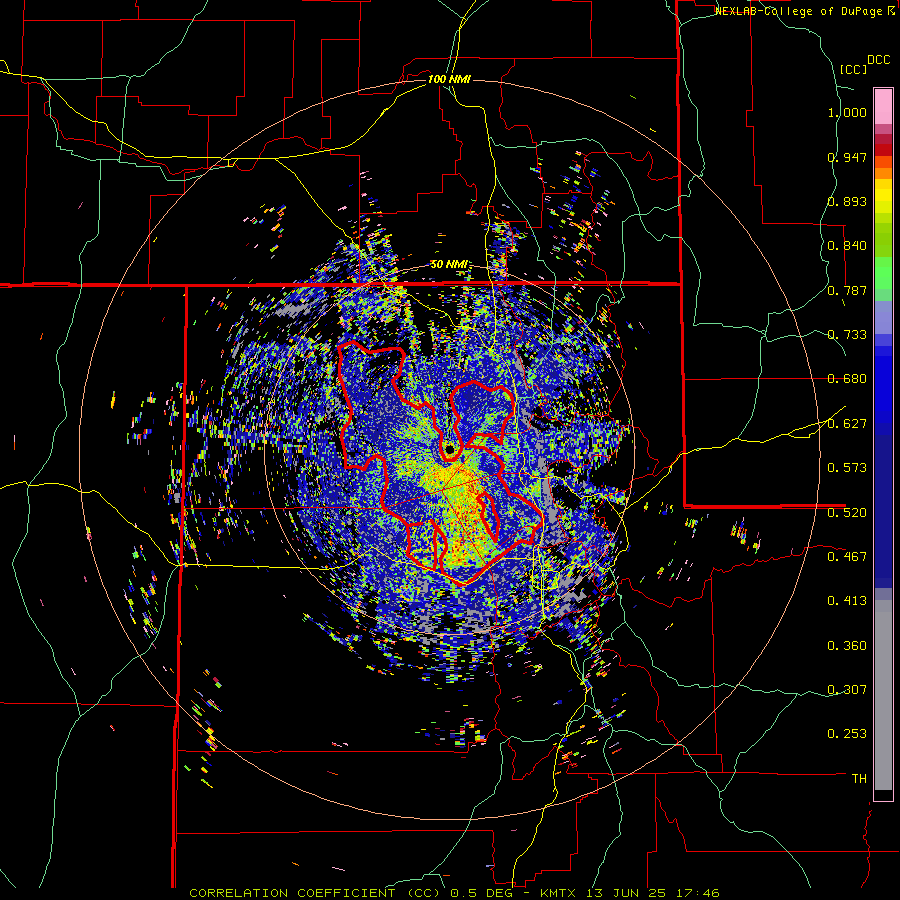
Task: Pick the orange swatch on the color bar
Action: (x=883, y=173)
